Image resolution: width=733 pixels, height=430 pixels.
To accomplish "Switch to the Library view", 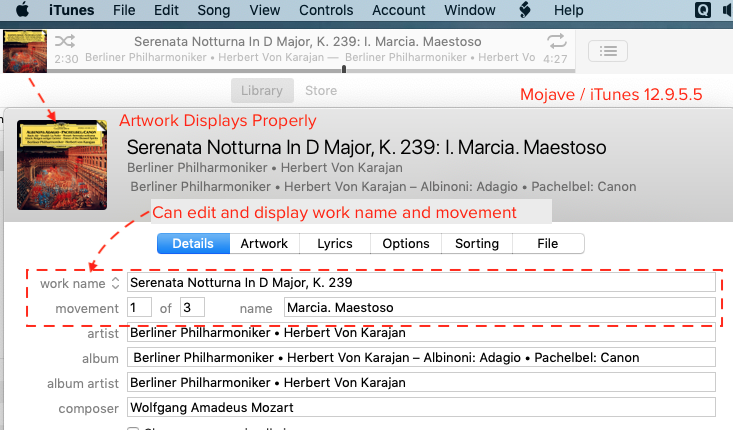I will [262, 90].
